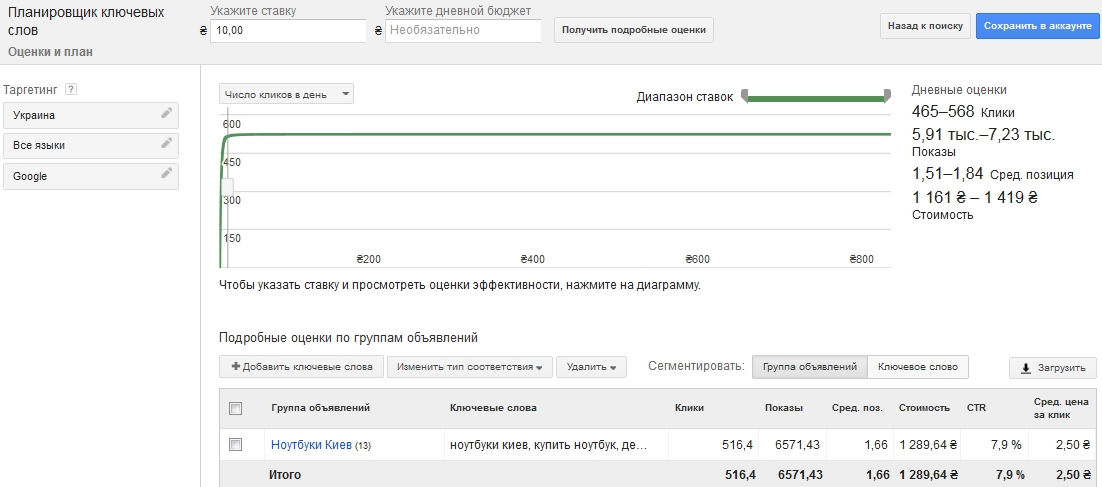The width and height of the screenshot is (1102, 487).
Task: Click the 1 161 ₴ – 1 419 ₴ cost estimate
Action: (975, 197)
